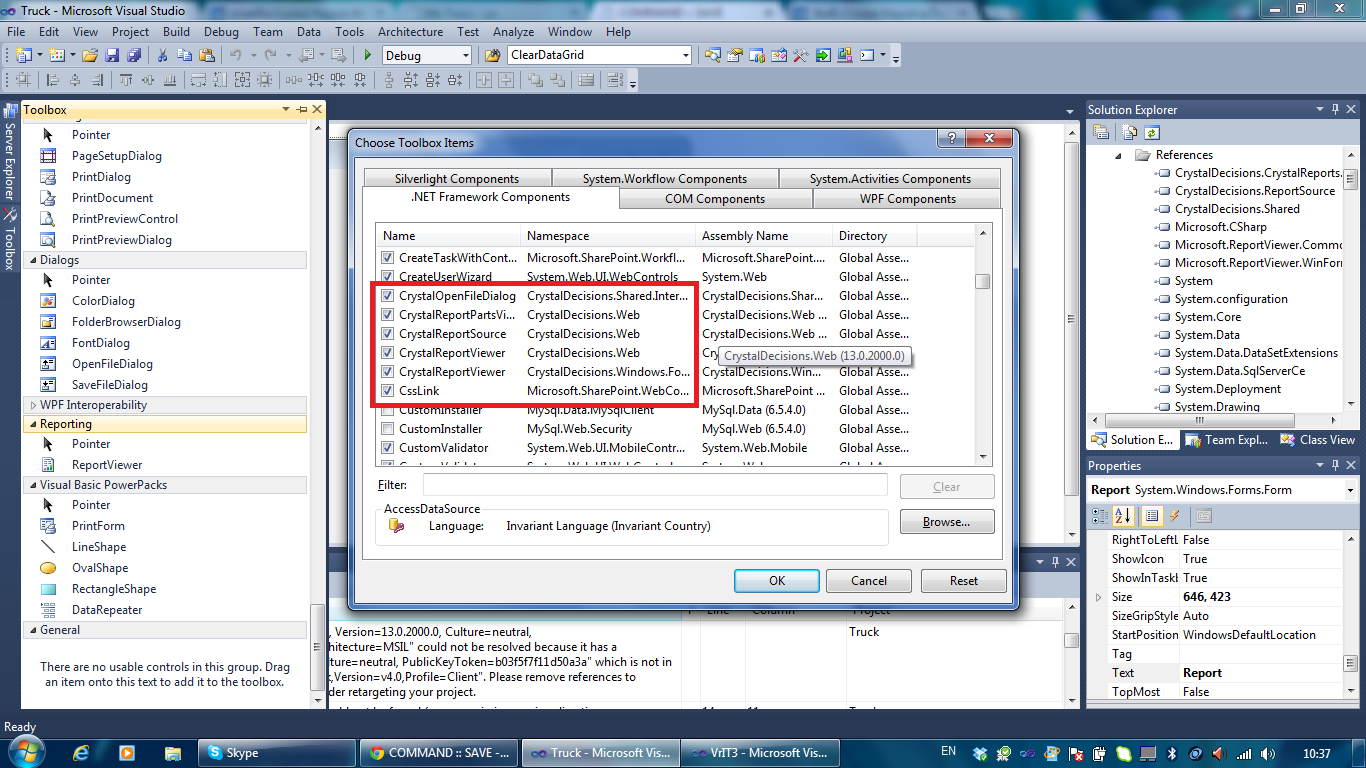
Task: Switch Properties panel to Categorized view
Action: pos(1101,516)
